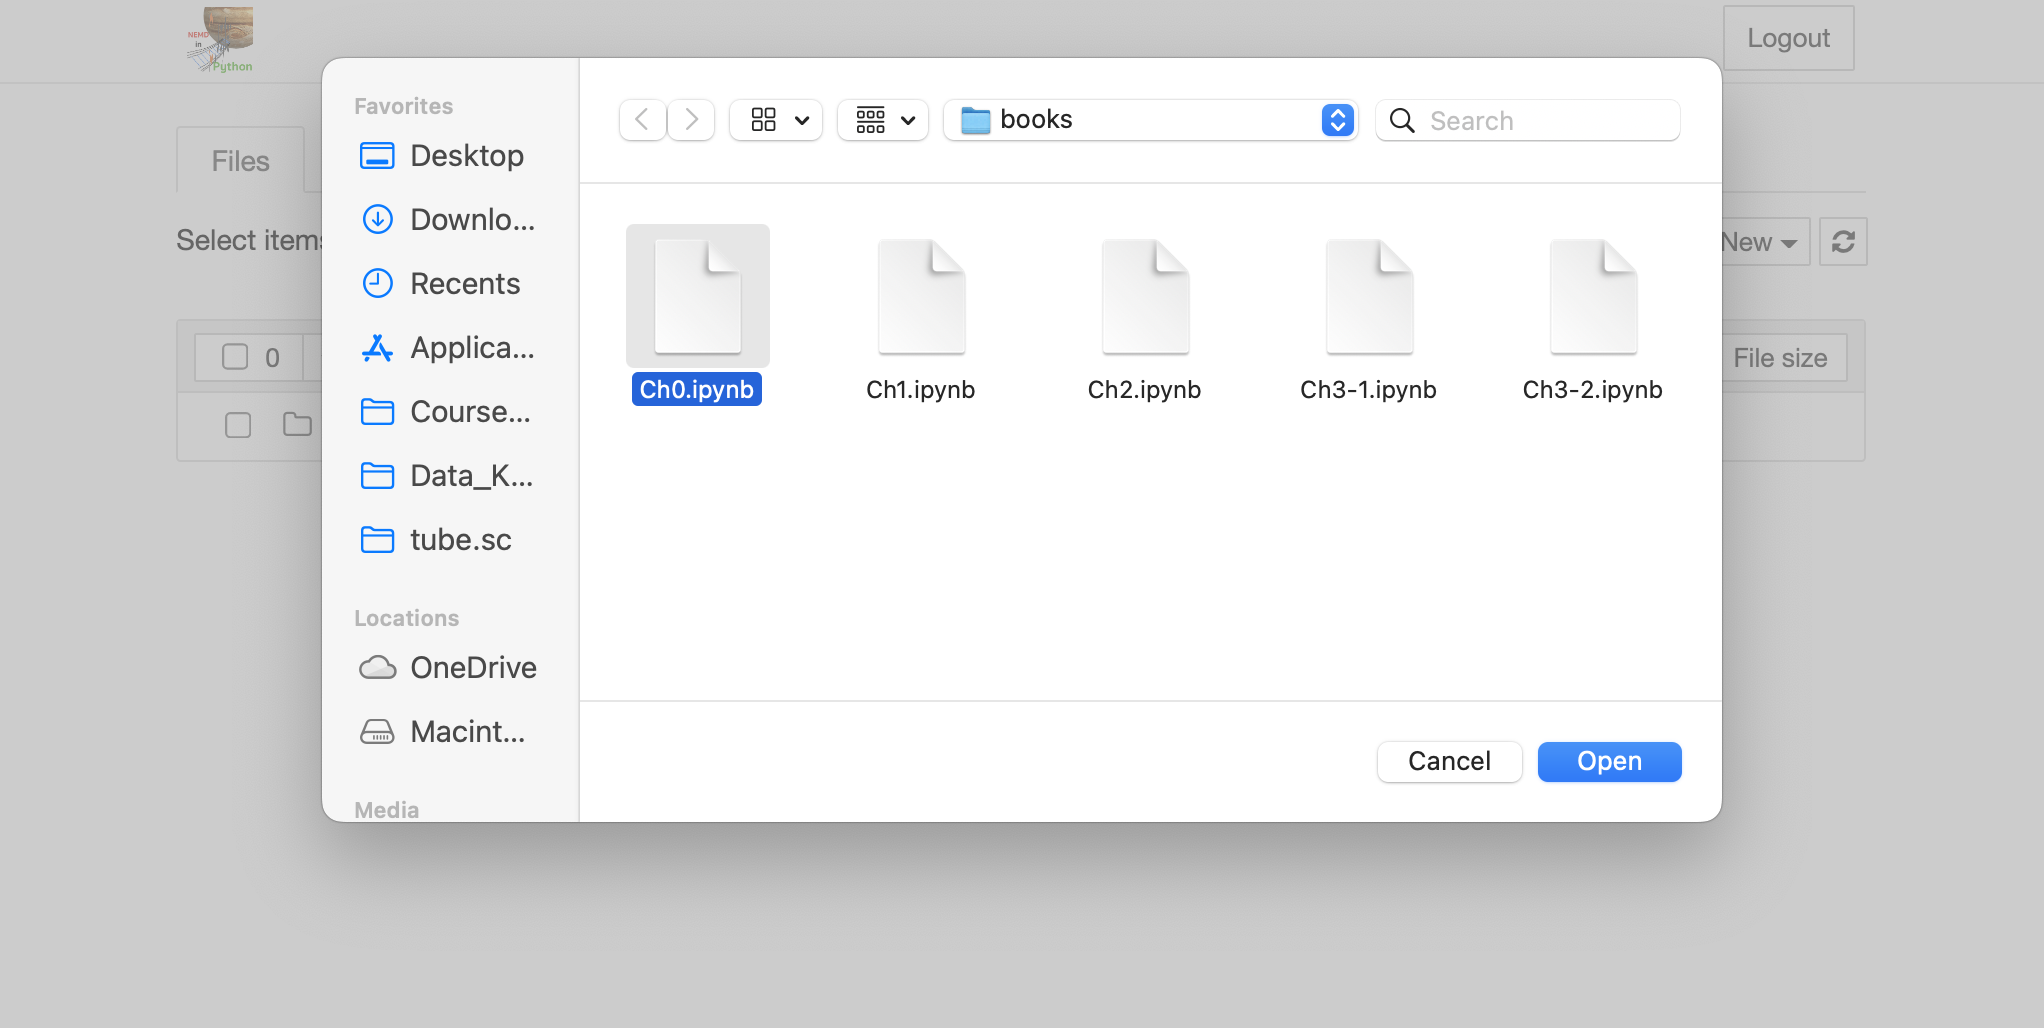This screenshot has width=2044, height=1028.
Task: Click the forward navigation arrow
Action: click(691, 120)
